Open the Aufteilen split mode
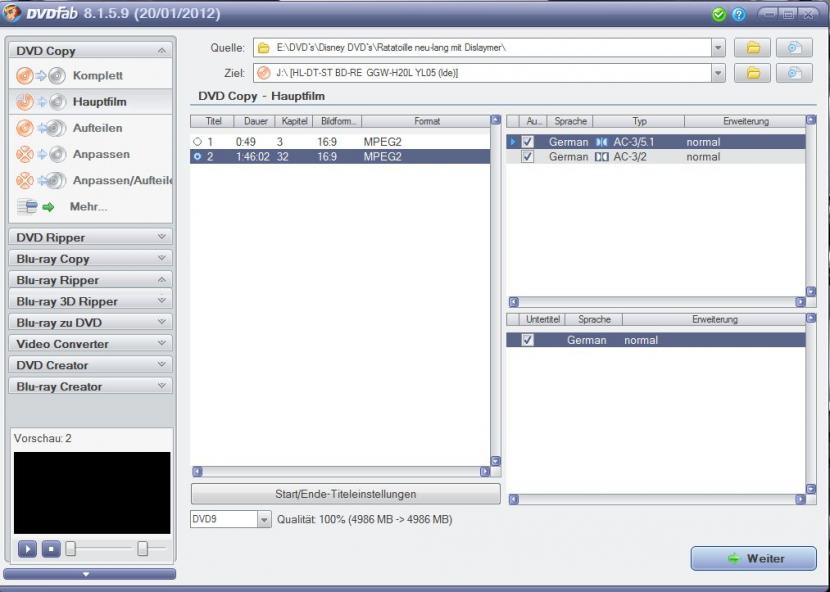The image size is (830, 592). (x=91, y=128)
